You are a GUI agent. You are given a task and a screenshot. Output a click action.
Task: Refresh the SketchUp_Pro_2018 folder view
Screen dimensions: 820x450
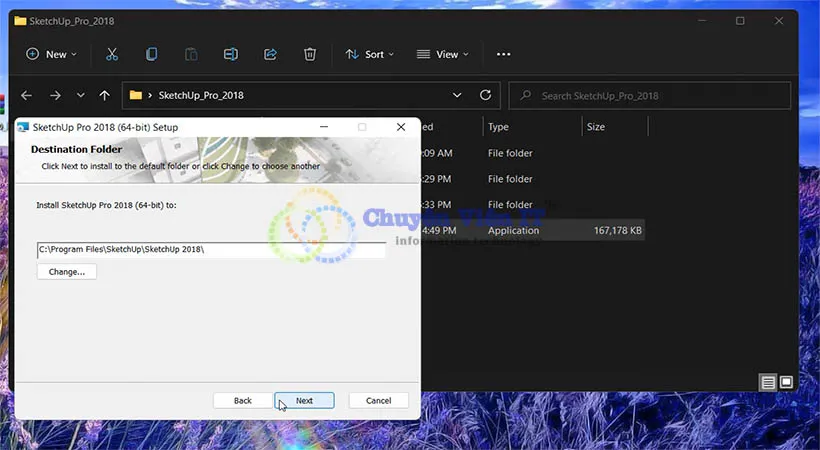coord(485,96)
